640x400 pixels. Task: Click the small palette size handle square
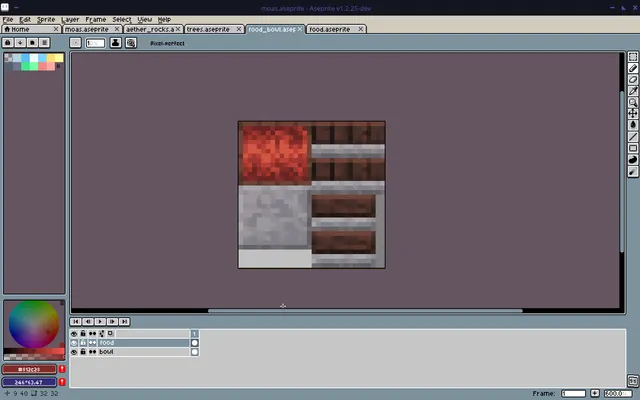(58, 66)
